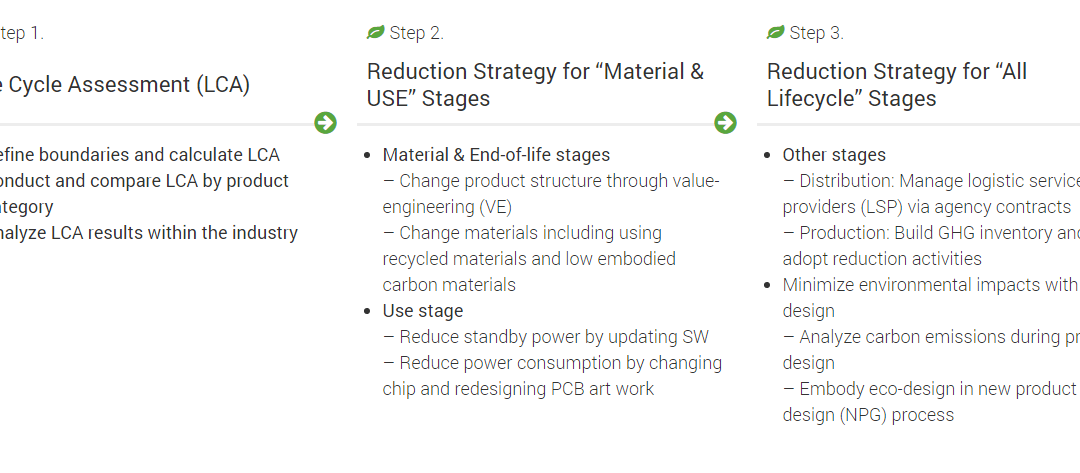Click heading Reduction Strategy for Material & USE Stages

pos(535,85)
